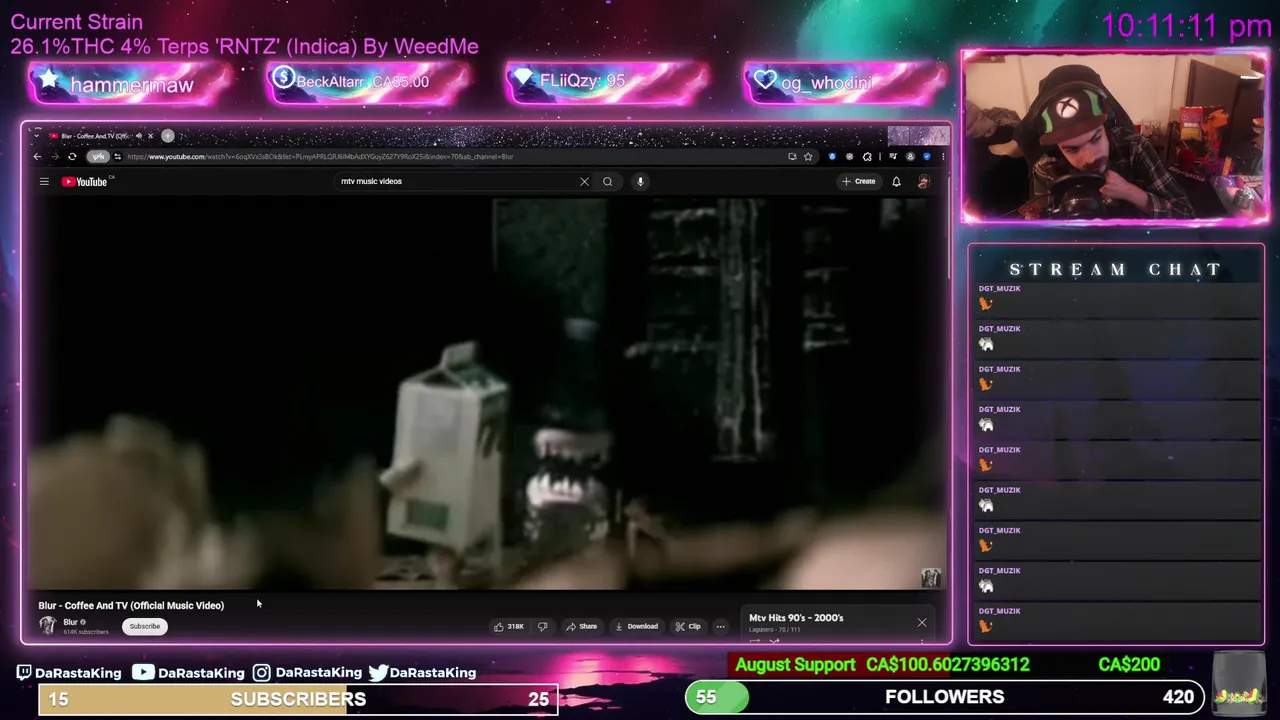The width and height of the screenshot is (1280, 720).
Task: Select the Blur - Coffee And TV tab
Action: pos(95,136)
